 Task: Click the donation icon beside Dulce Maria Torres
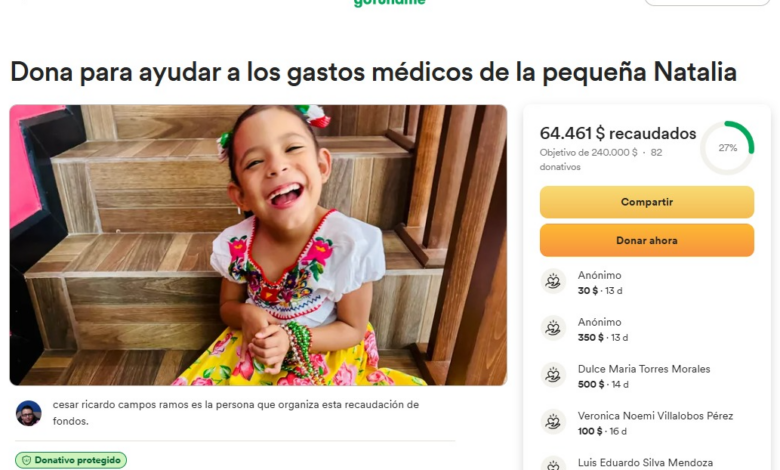(553, 375)
